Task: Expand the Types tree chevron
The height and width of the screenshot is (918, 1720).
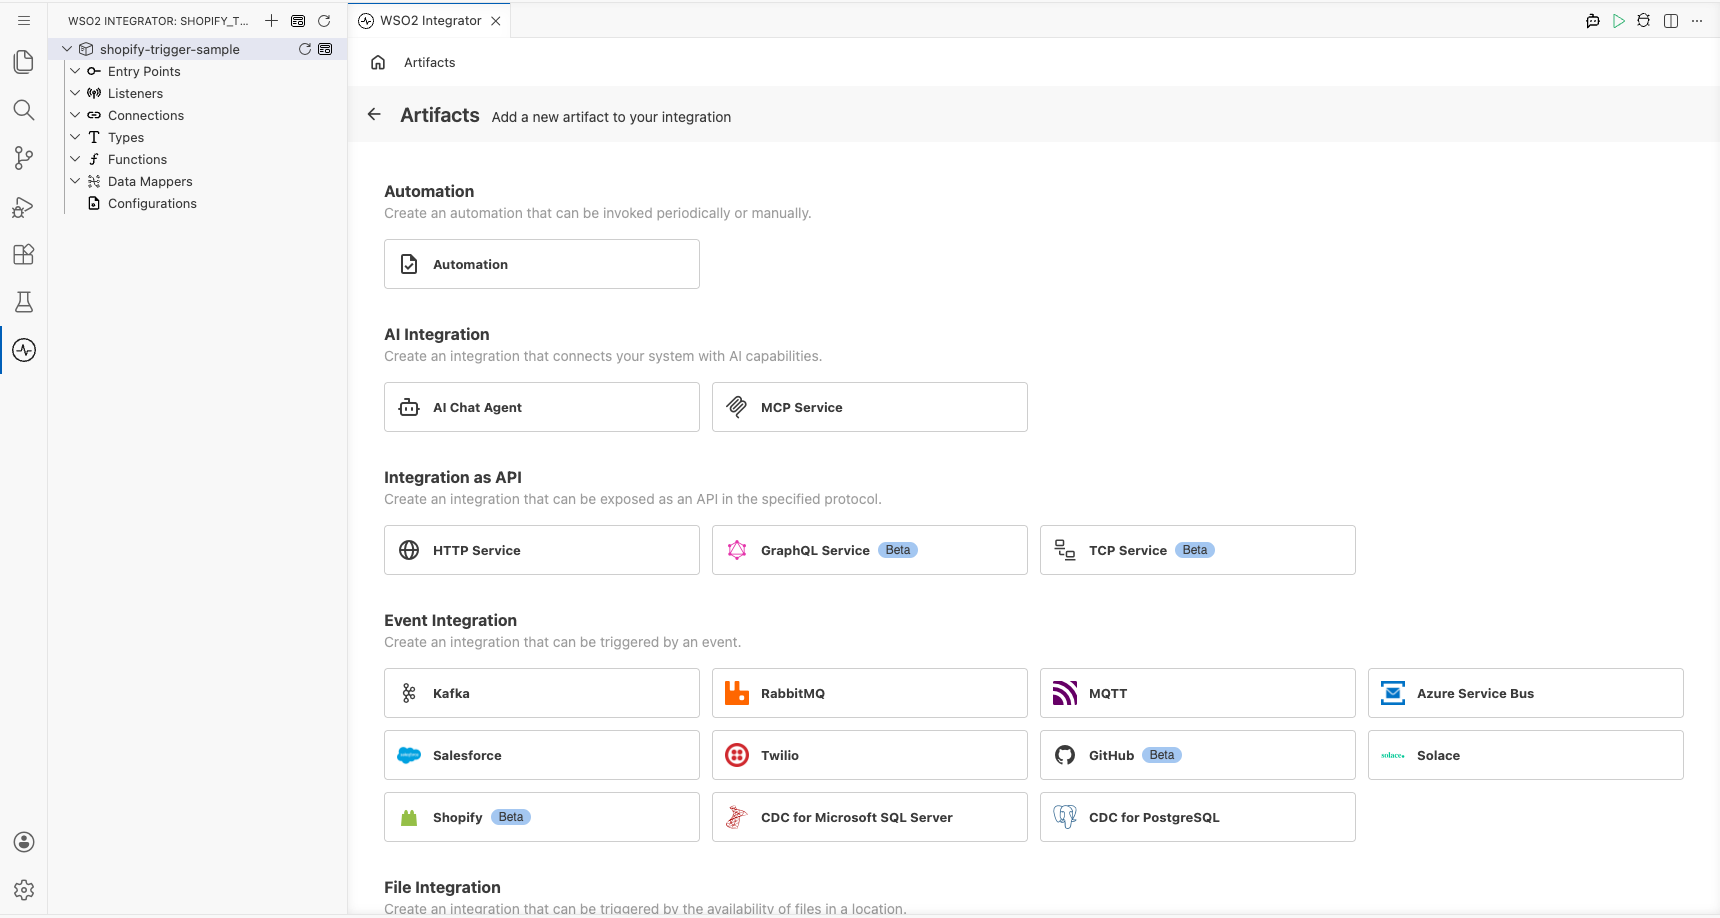Action: pos(75,137)
